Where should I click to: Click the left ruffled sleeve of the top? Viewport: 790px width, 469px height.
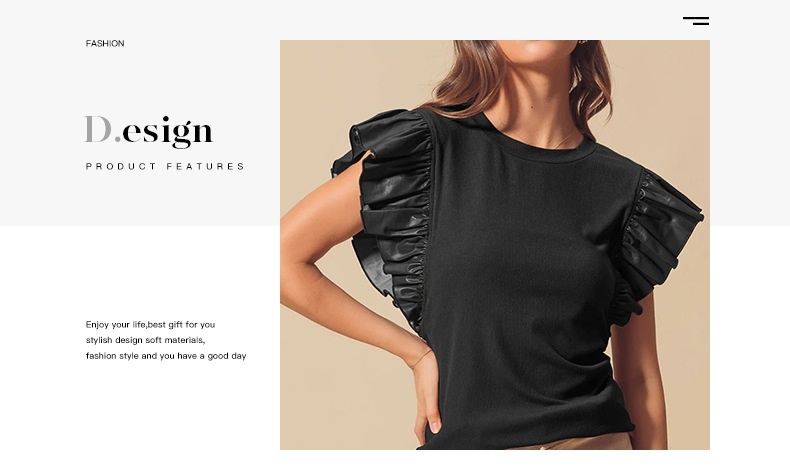click(390, 217)
